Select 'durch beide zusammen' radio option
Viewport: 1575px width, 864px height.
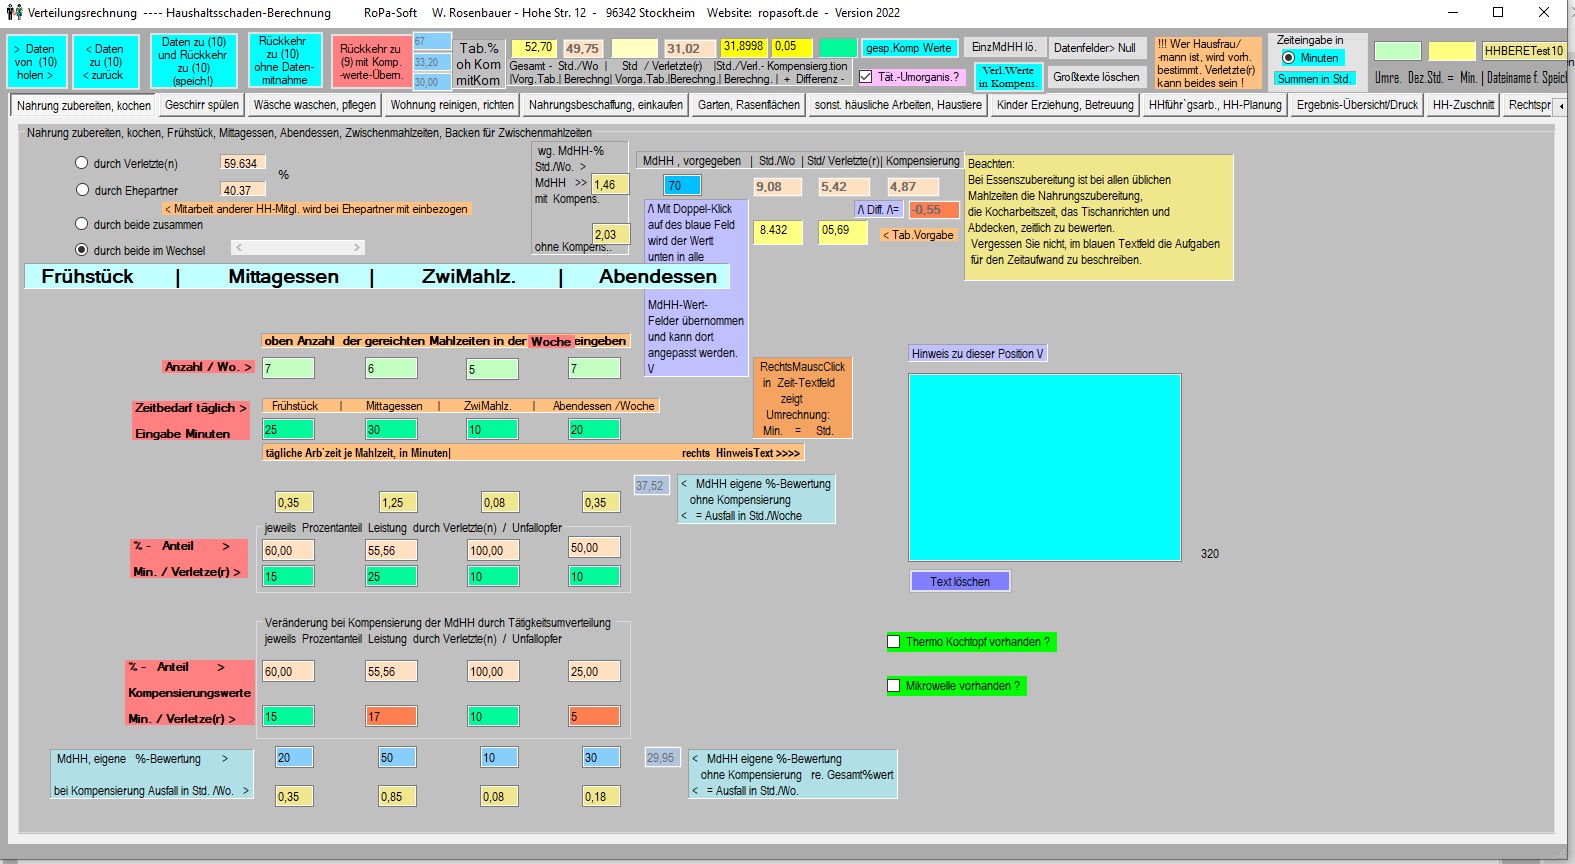click(82, 224)
